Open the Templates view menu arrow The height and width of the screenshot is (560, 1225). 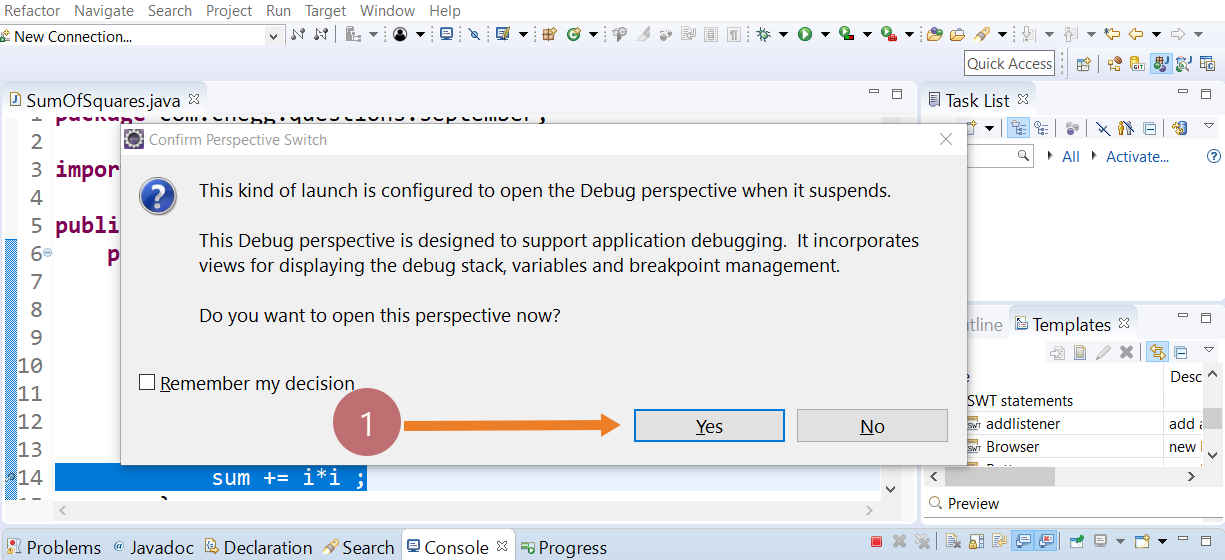(x=1208, y=350)
